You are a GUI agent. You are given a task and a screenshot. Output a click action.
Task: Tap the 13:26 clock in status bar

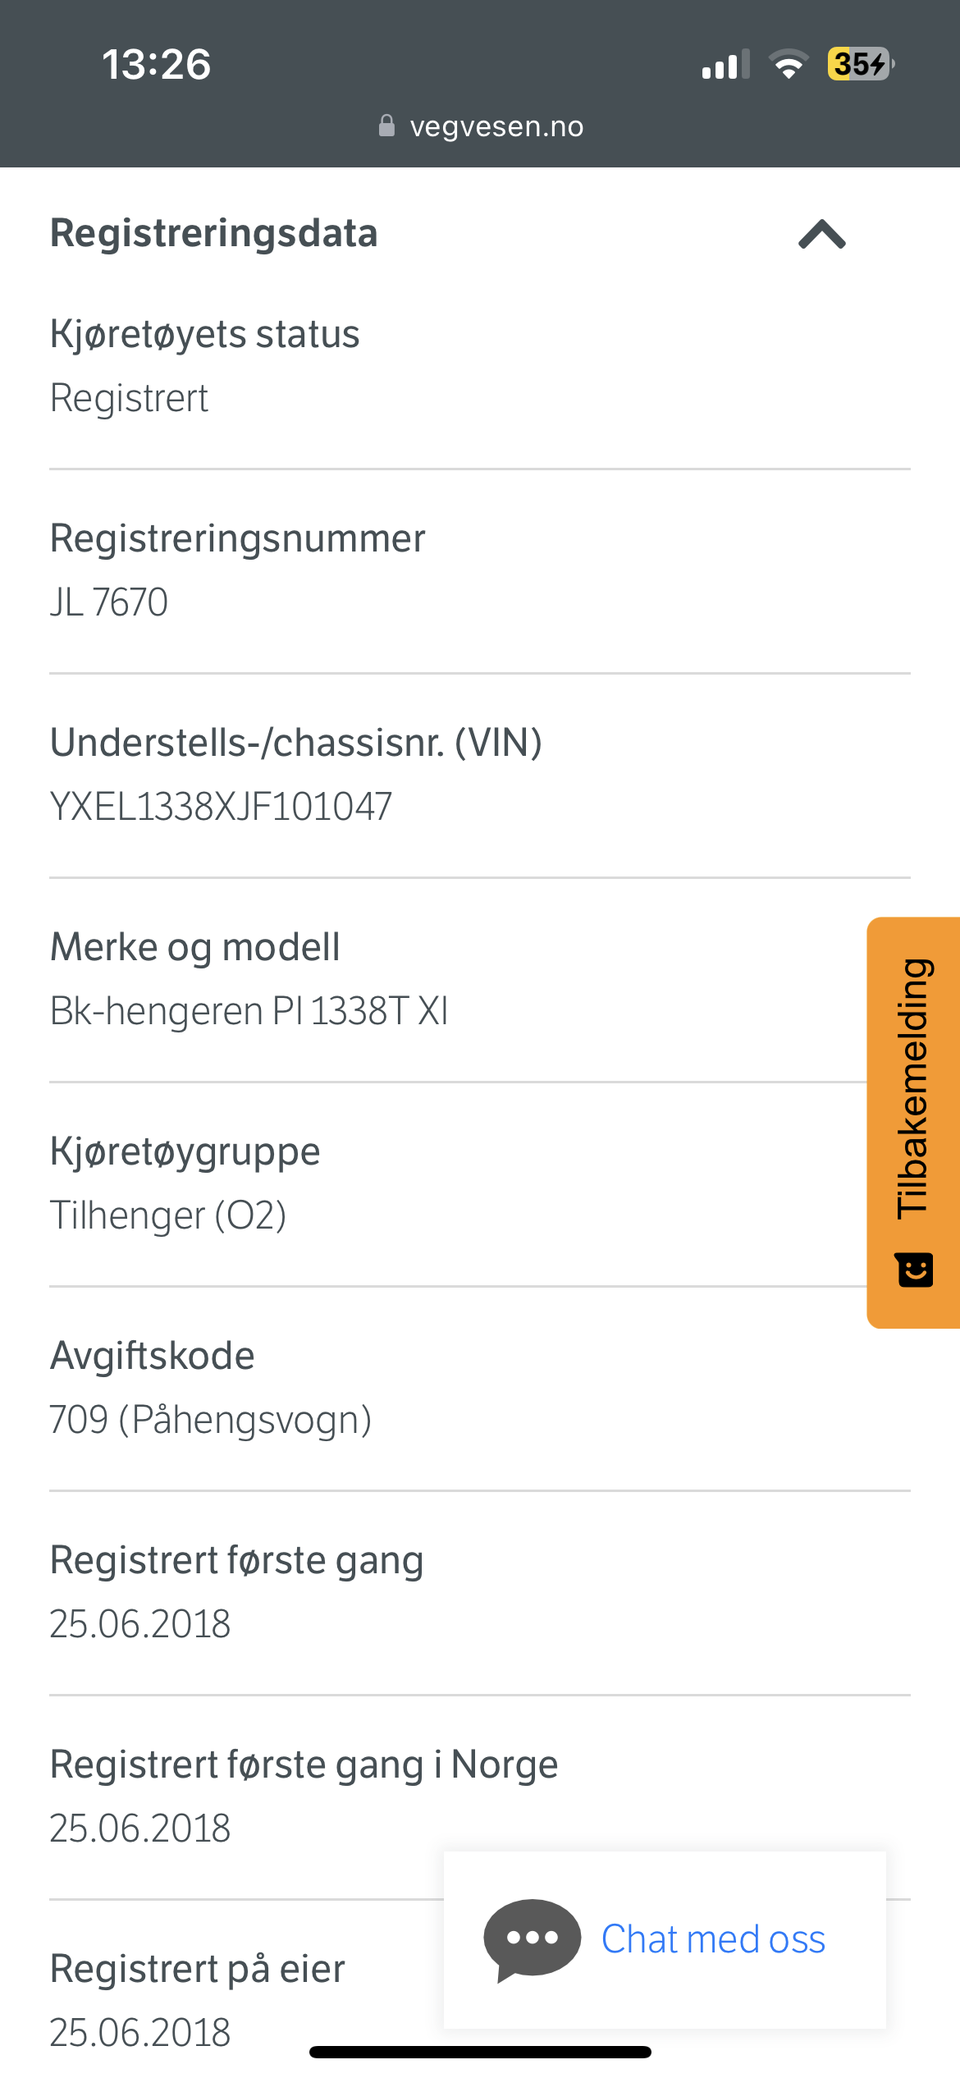click(x=156, y=65)
